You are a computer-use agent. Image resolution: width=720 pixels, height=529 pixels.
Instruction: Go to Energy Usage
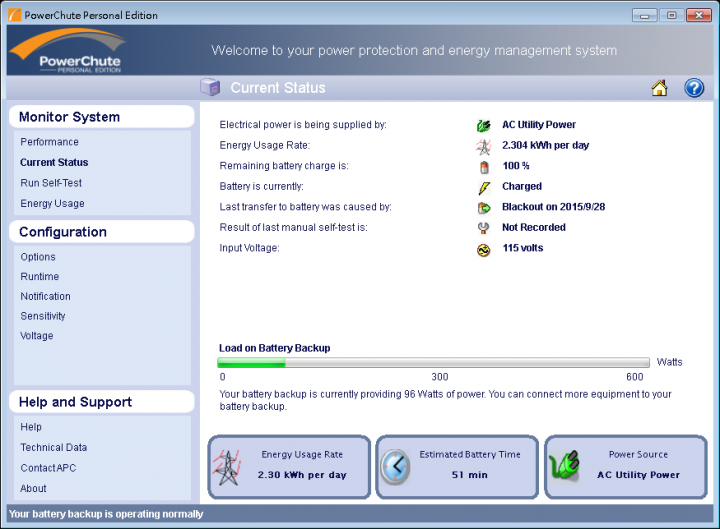click(52, 203)
